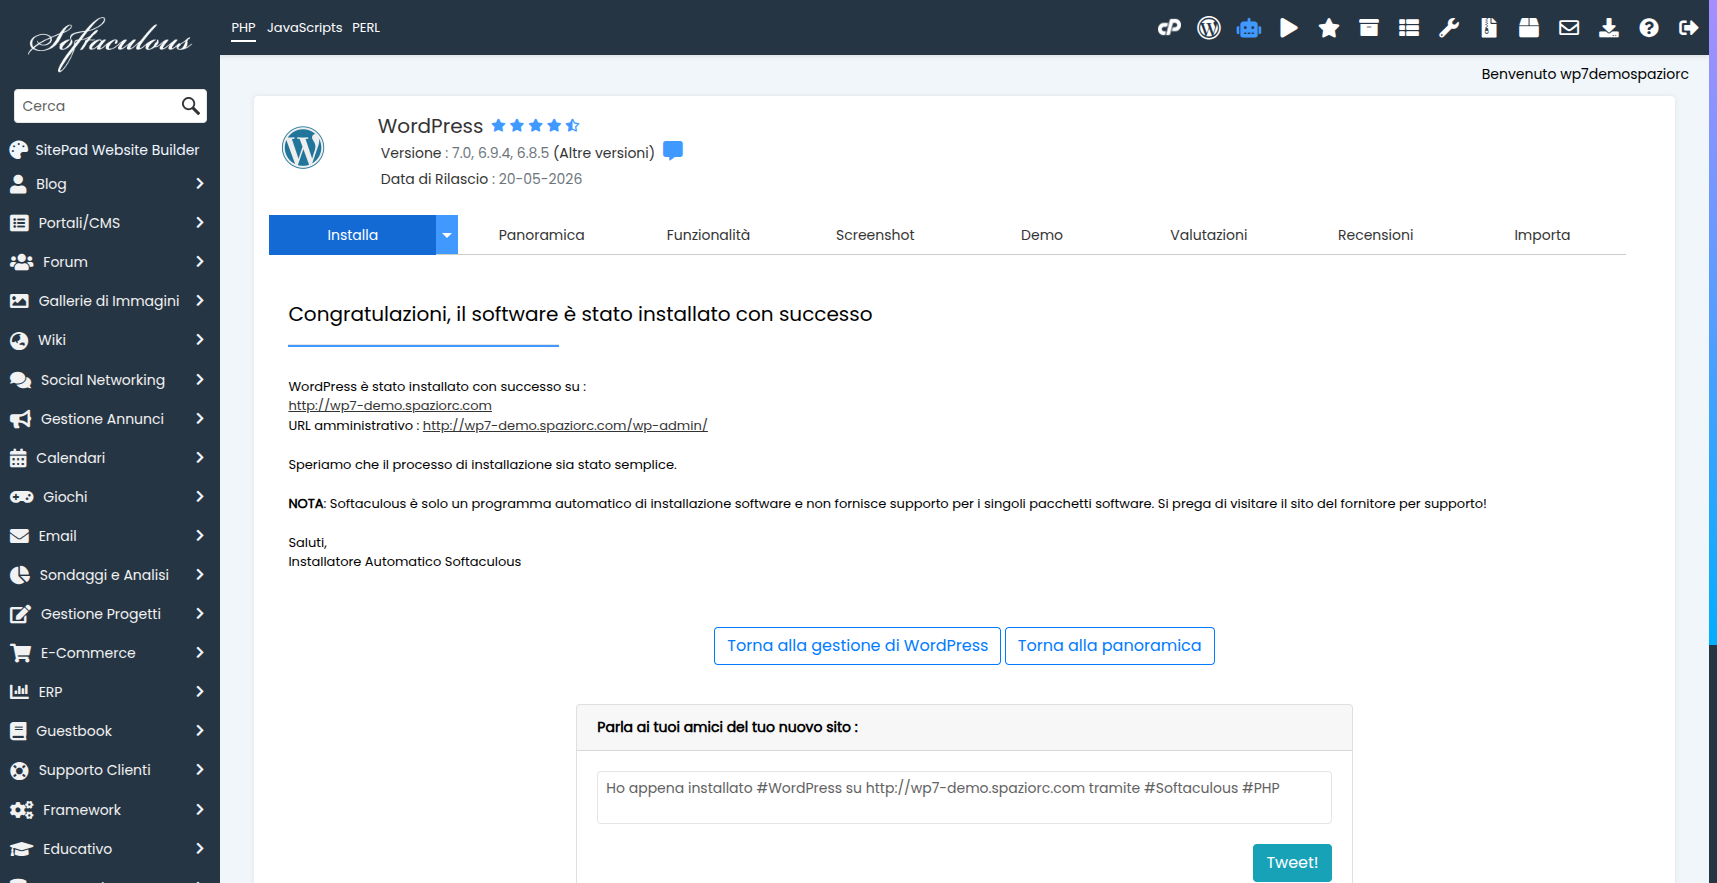
Task: Expand the Educativo category chevron
Action: click(x=200, y=849)
